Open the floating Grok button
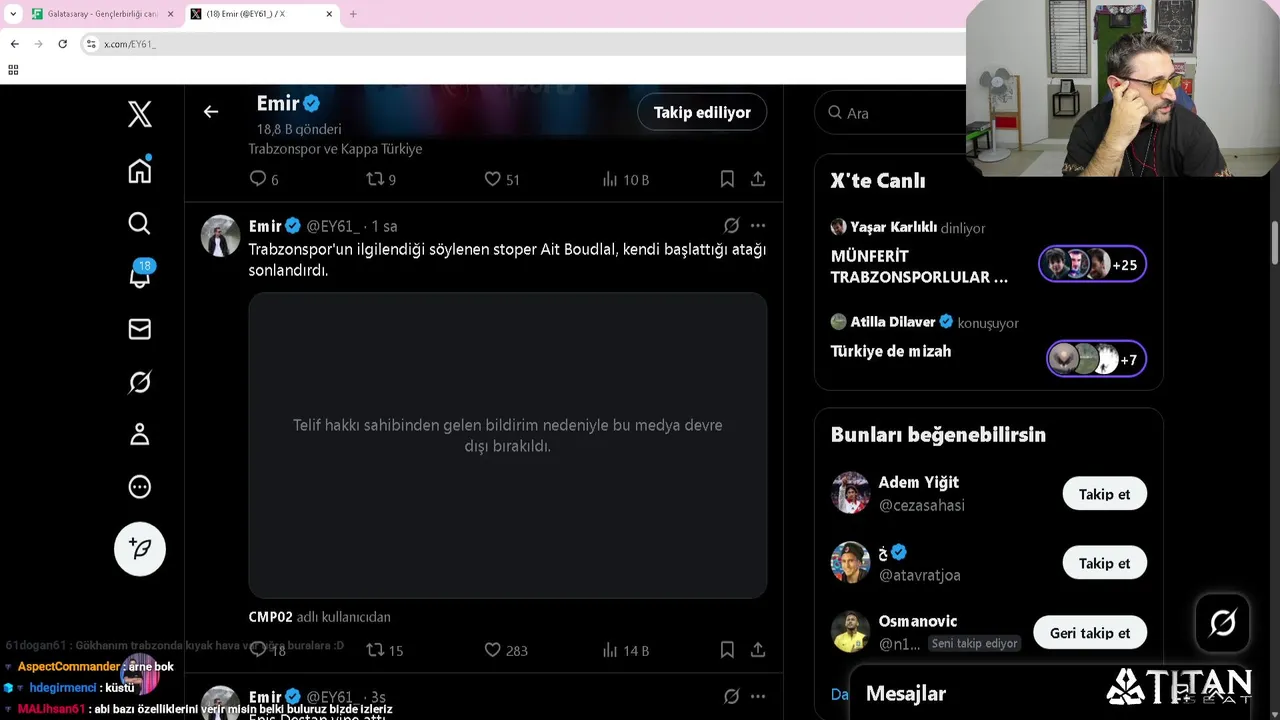This screenshot has height=720, width=1280. click(1222, 623)
